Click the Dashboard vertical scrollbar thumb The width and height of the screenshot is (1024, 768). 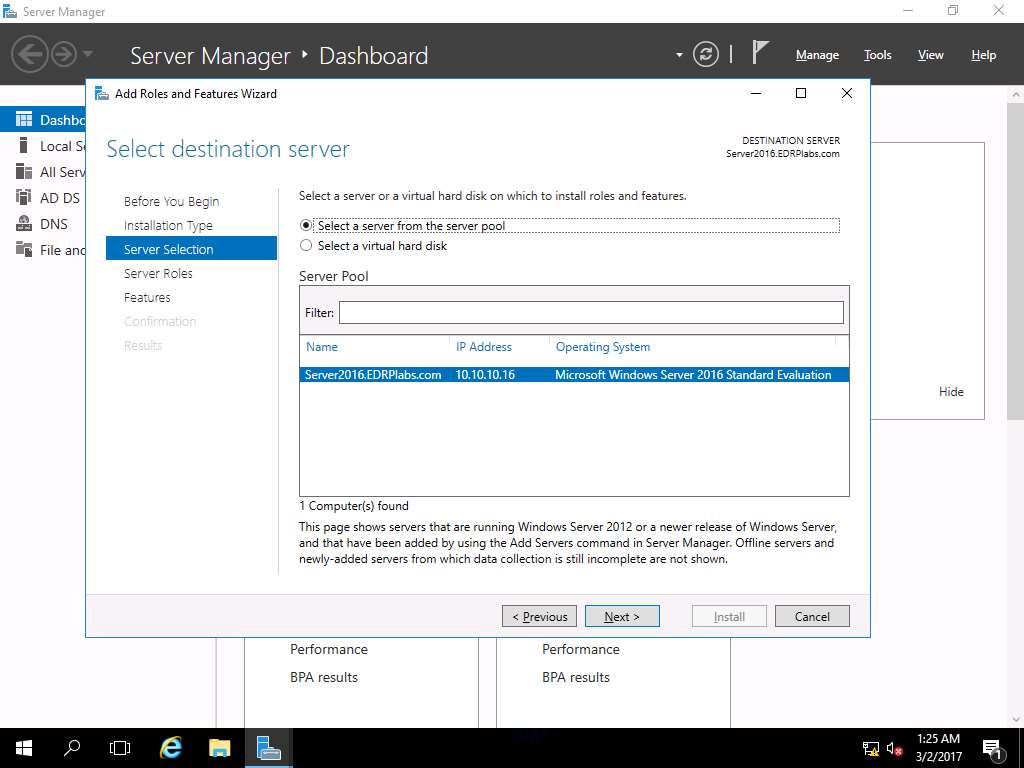click(1016, 261)
